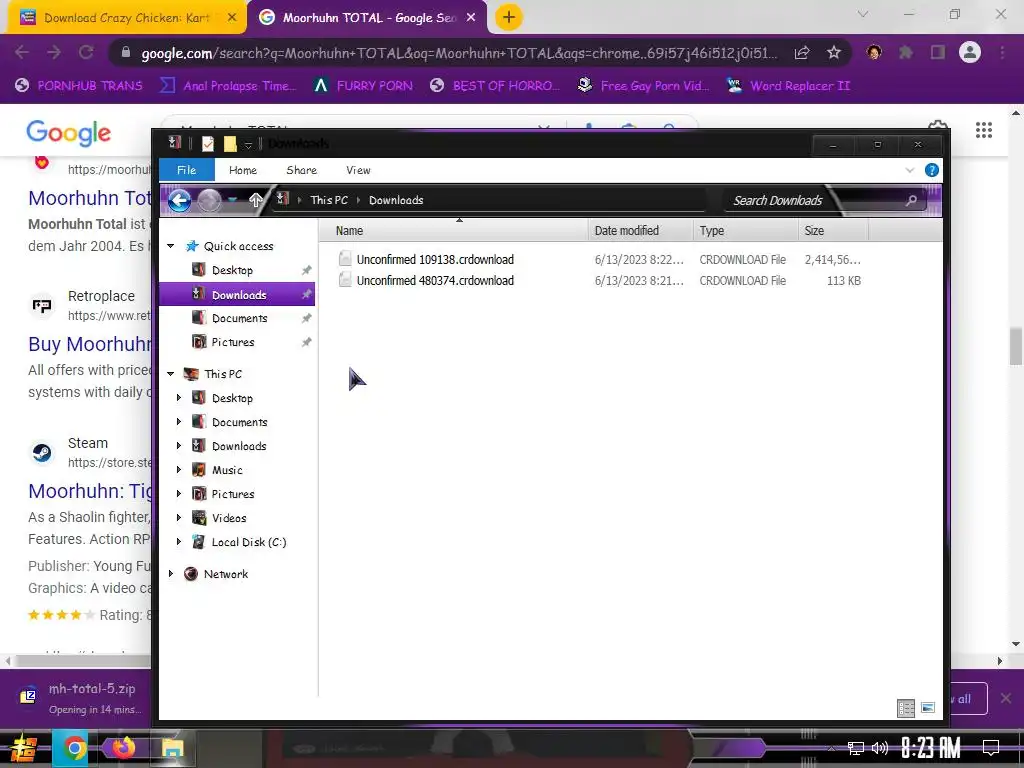Close the Moorhuhn TOTAL Google Search tab
This screenshot has height=768, width=1024.
click(x=471, y=18)
